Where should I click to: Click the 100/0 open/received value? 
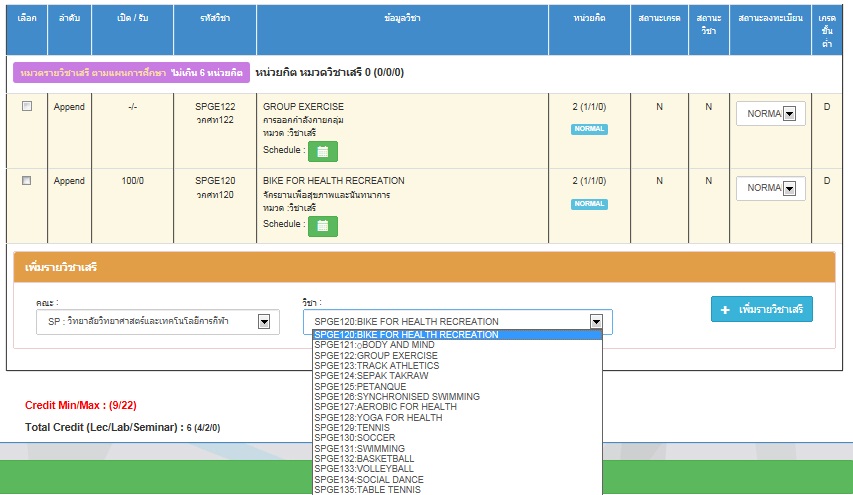tap(133, 181)
